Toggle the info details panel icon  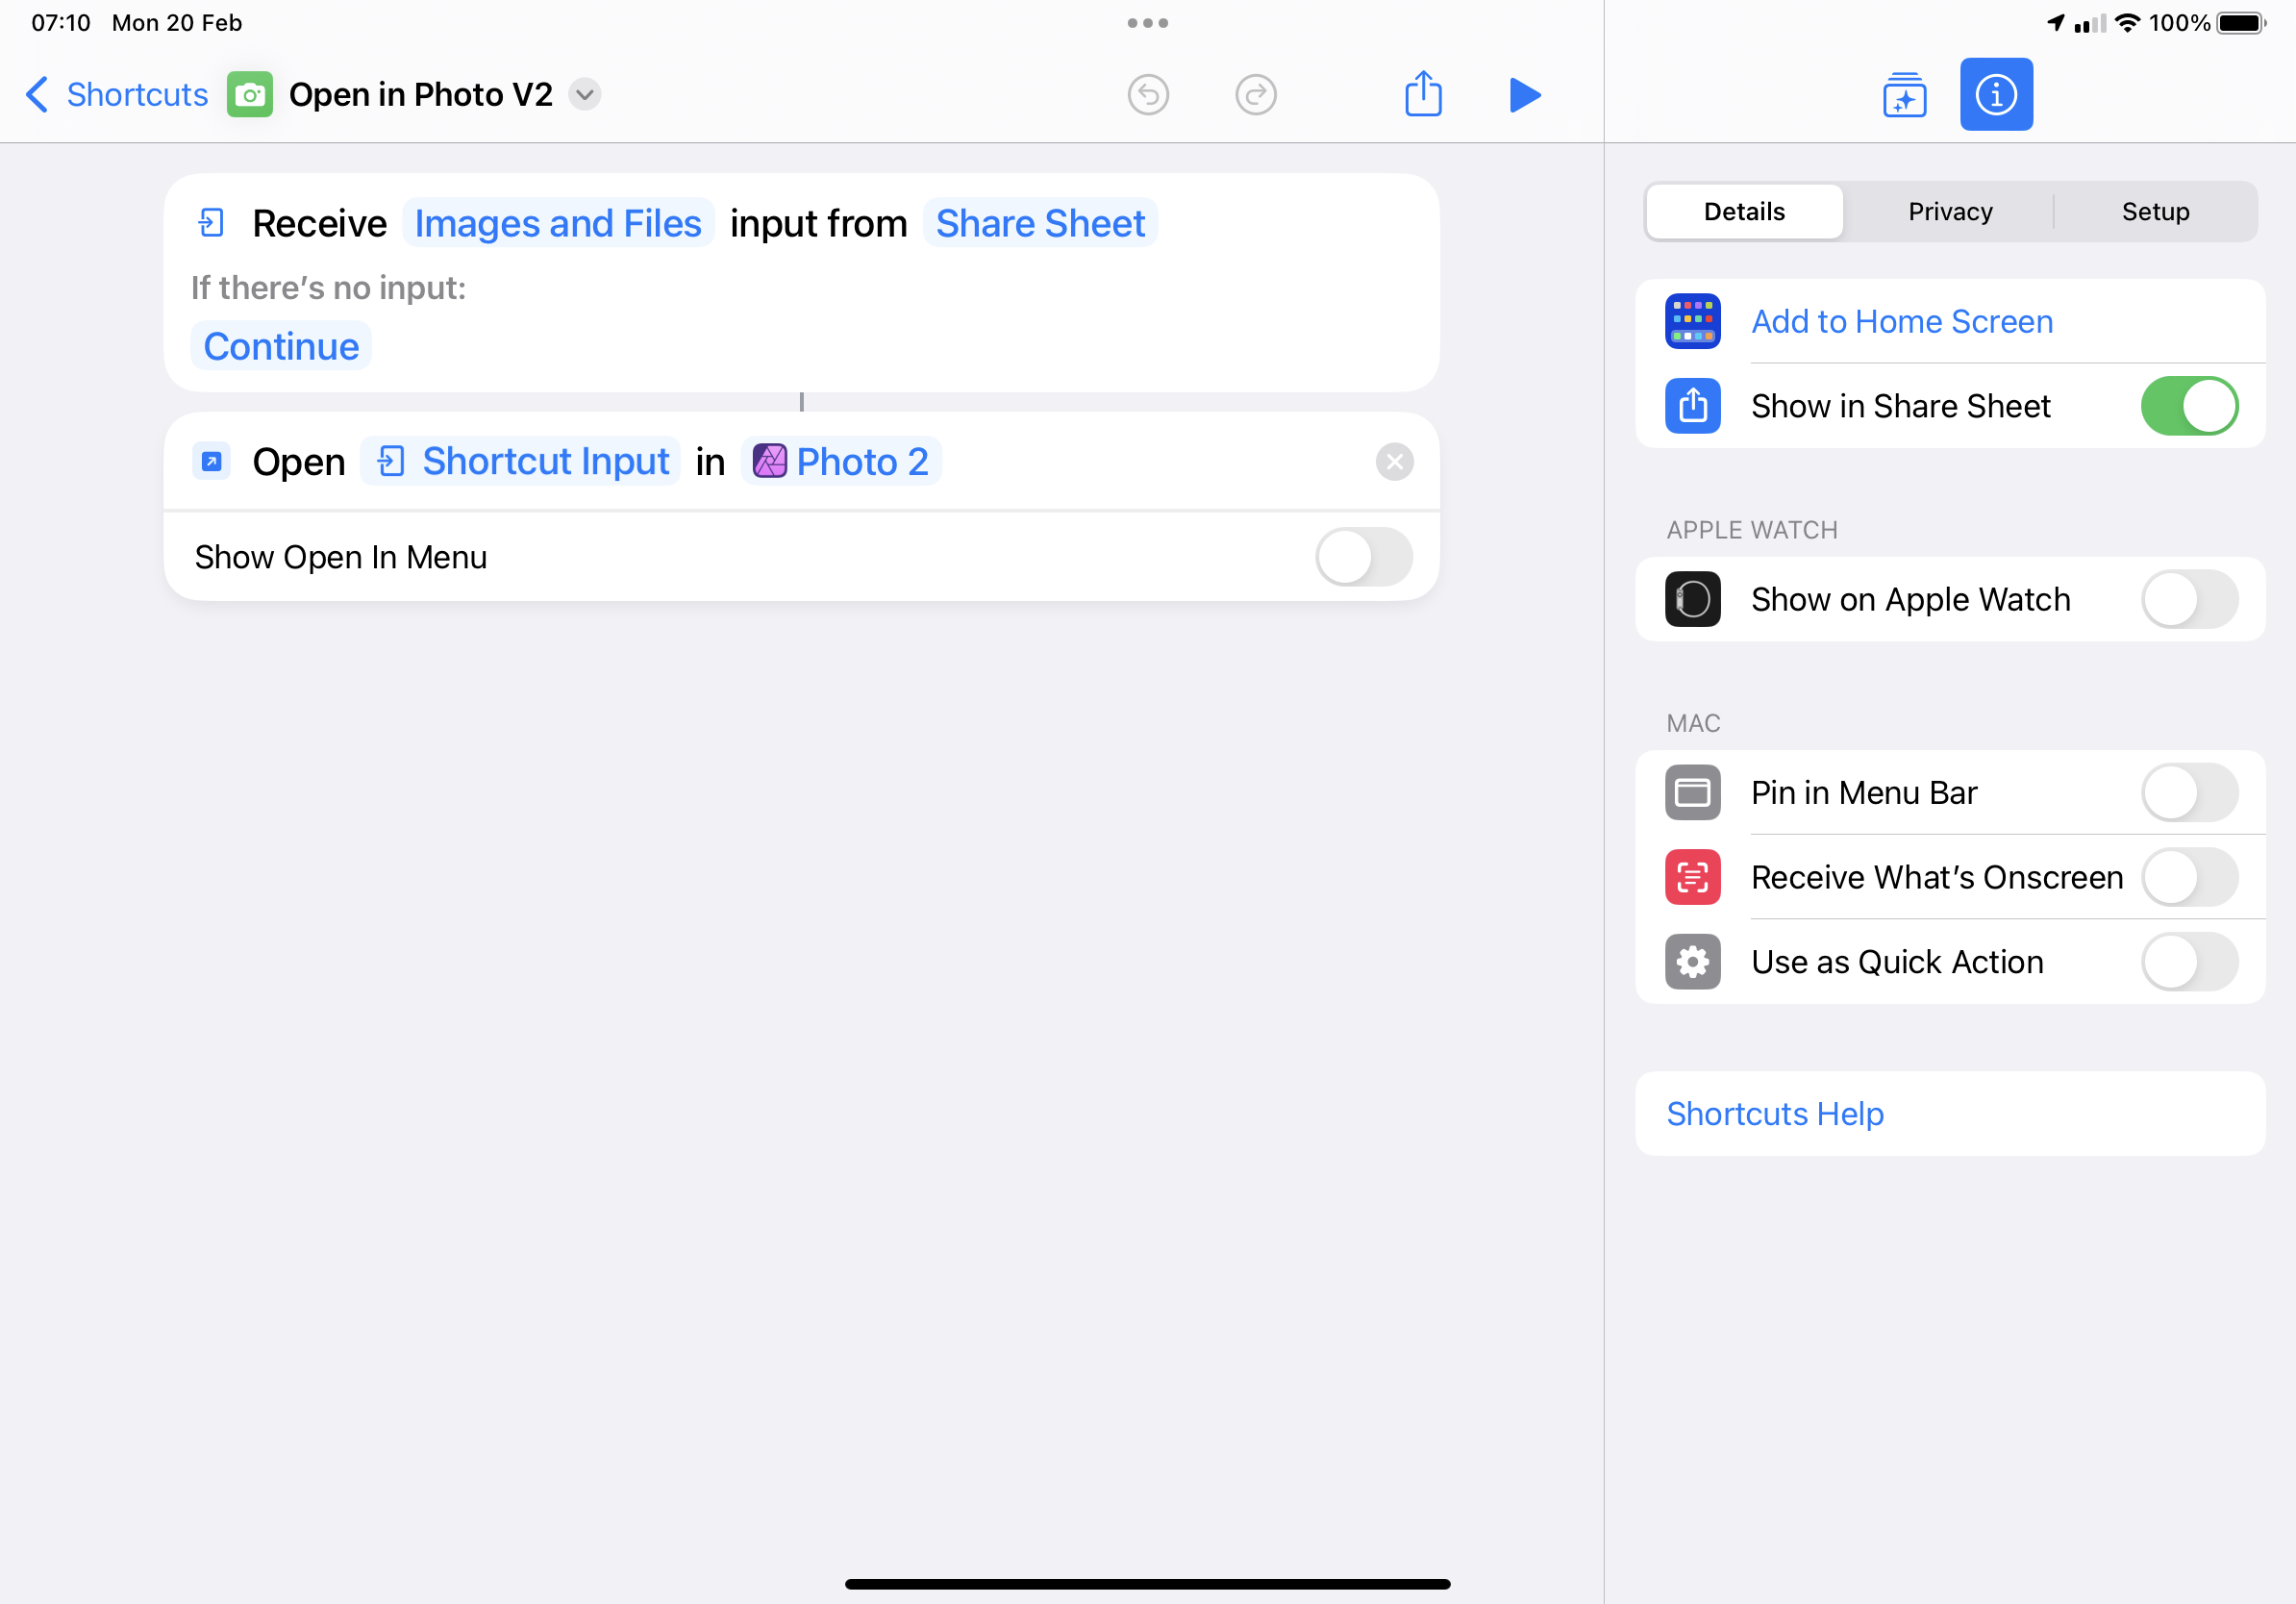(x=1996, y=95)
